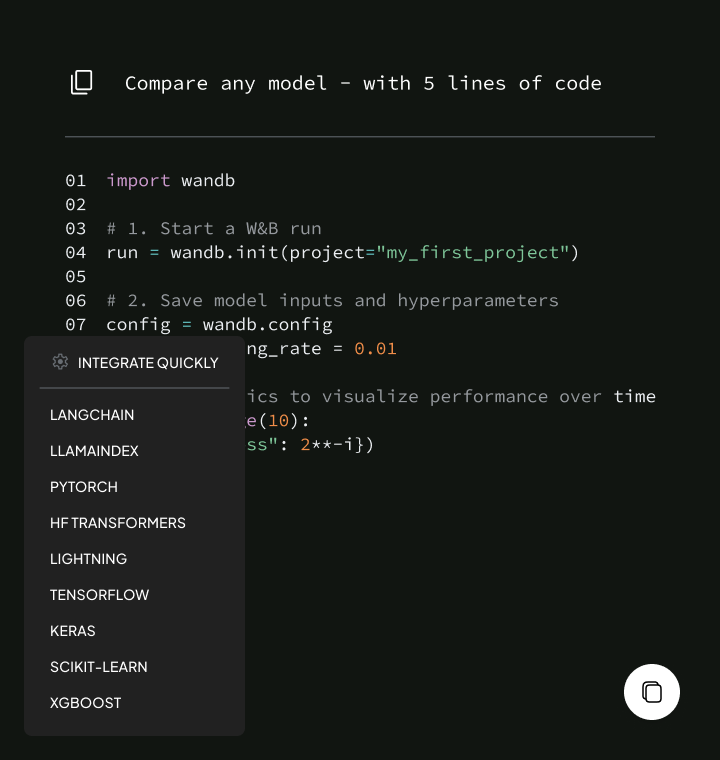Viewport: 720px width, 760px height.
Task: Click the INTEGRATE QUICKLY heading
Action: point(148,363)
